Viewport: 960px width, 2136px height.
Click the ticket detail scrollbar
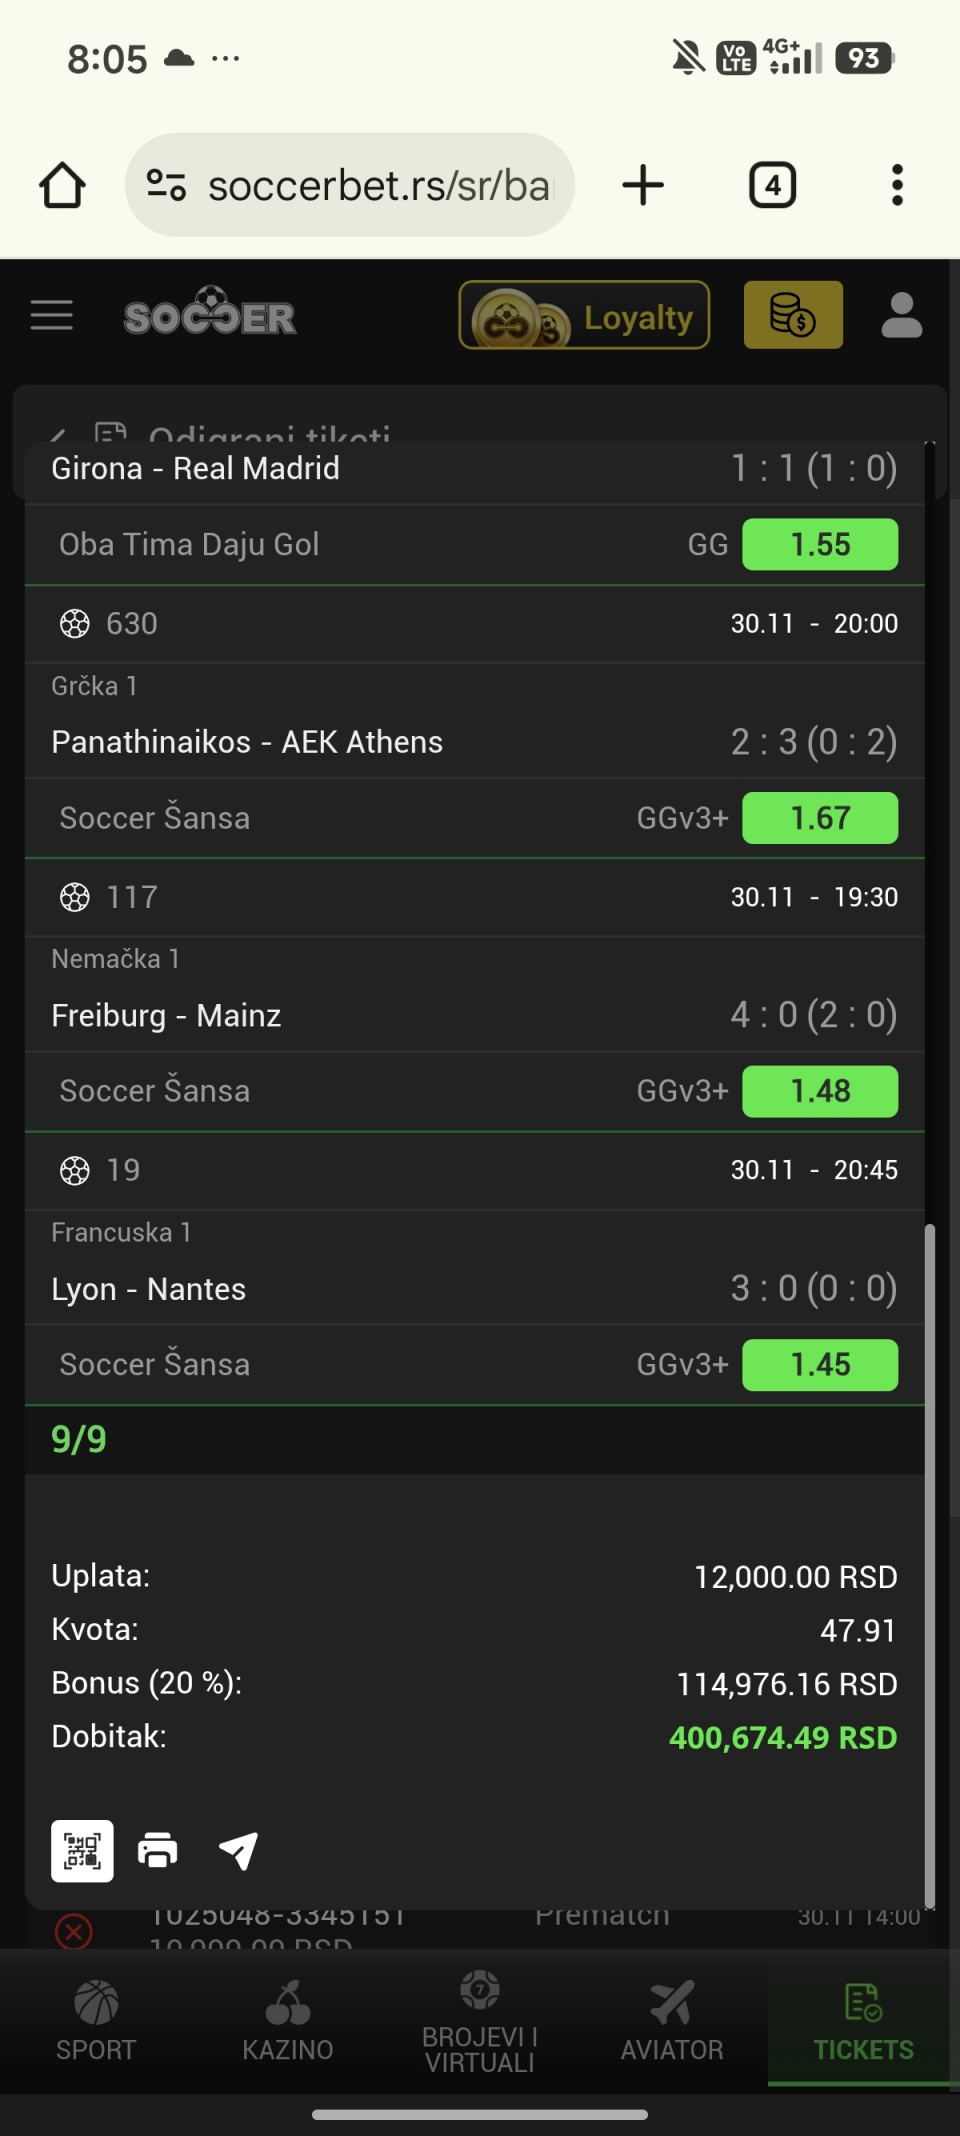(930, 1560)
